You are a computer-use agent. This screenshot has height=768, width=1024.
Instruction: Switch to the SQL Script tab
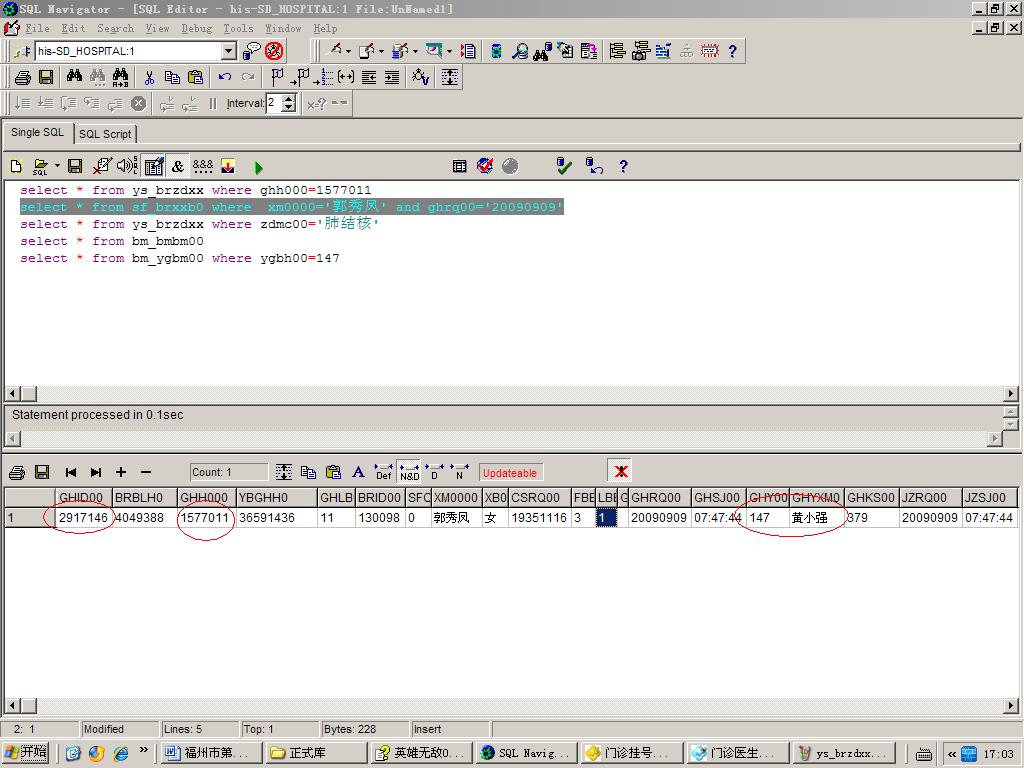105,134
